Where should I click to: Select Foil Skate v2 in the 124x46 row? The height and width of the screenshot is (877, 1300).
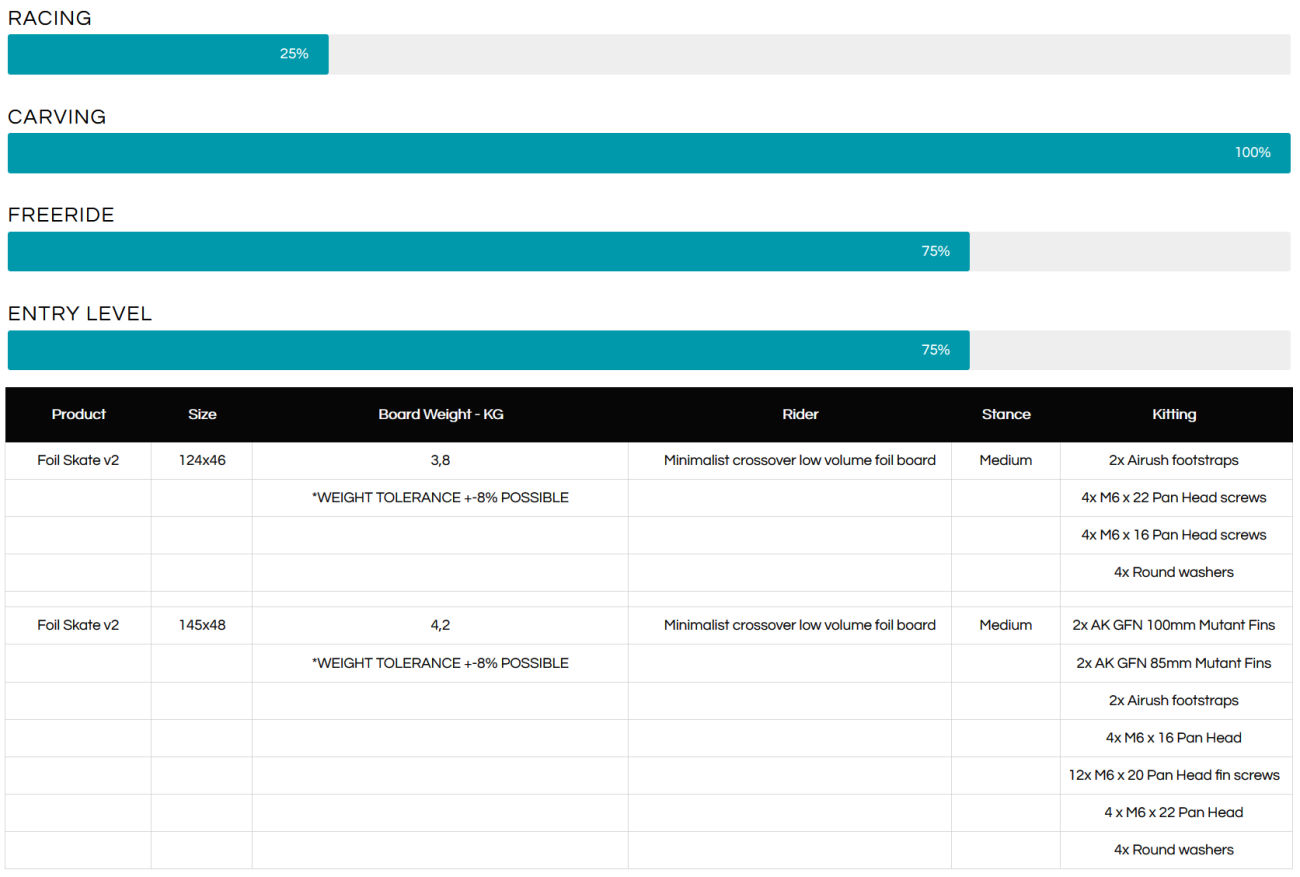(78, 461)
